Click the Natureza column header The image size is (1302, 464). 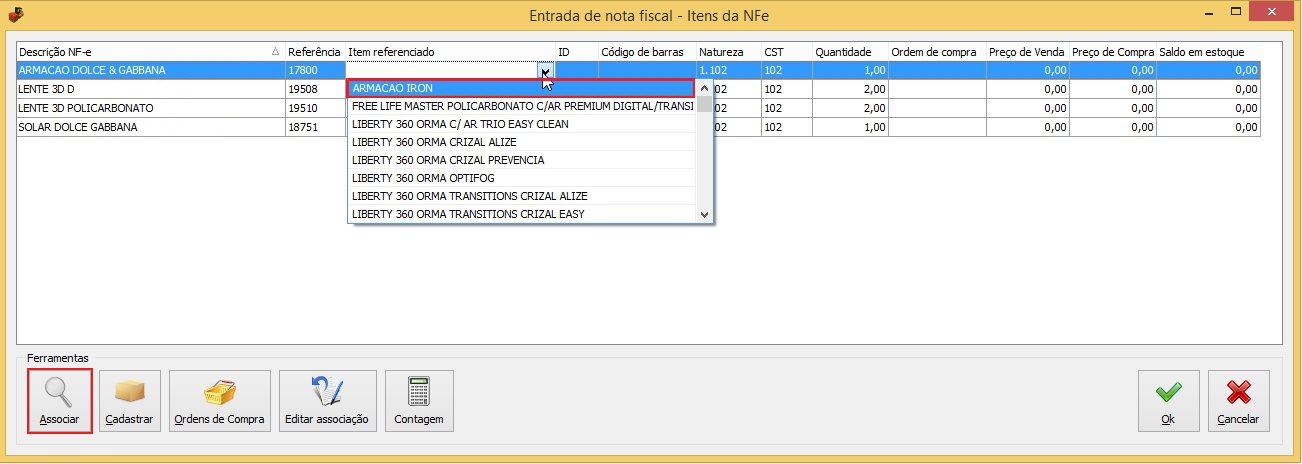[728, 52]
